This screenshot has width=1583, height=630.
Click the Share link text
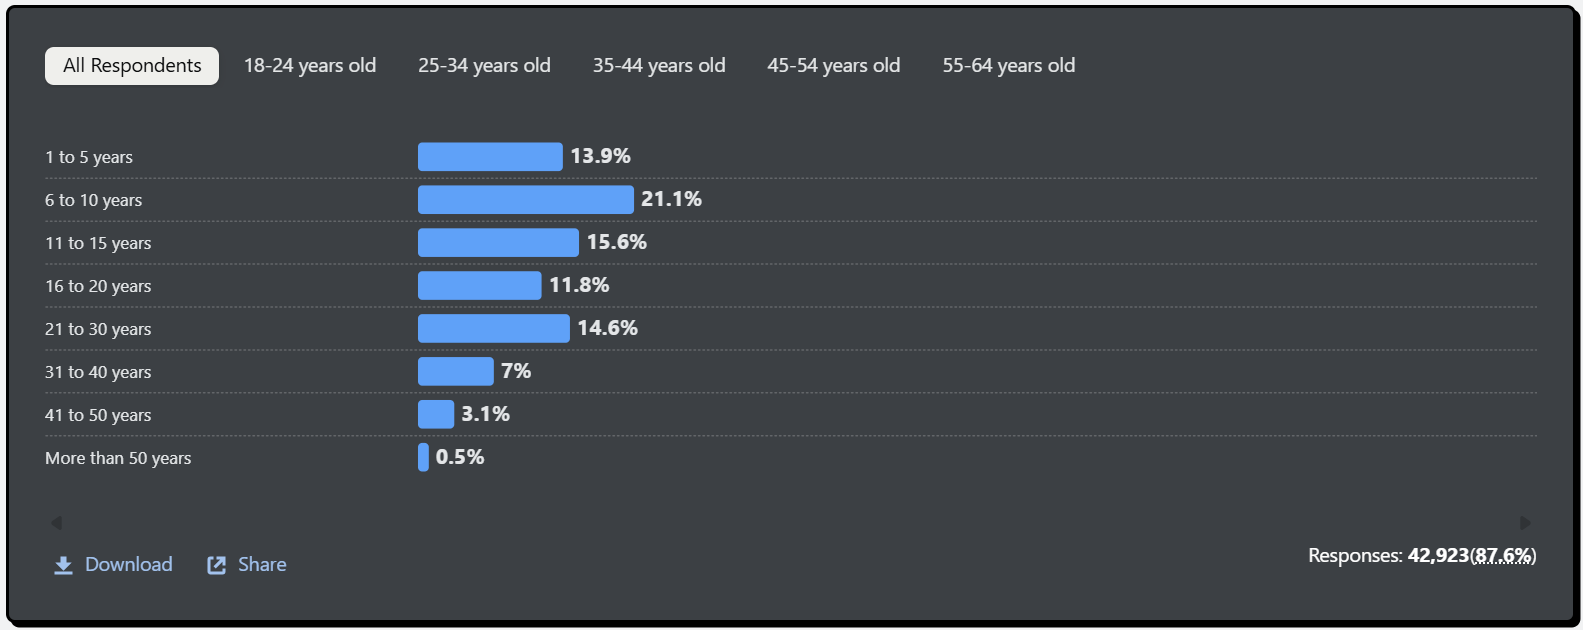[x=262, y=565]
